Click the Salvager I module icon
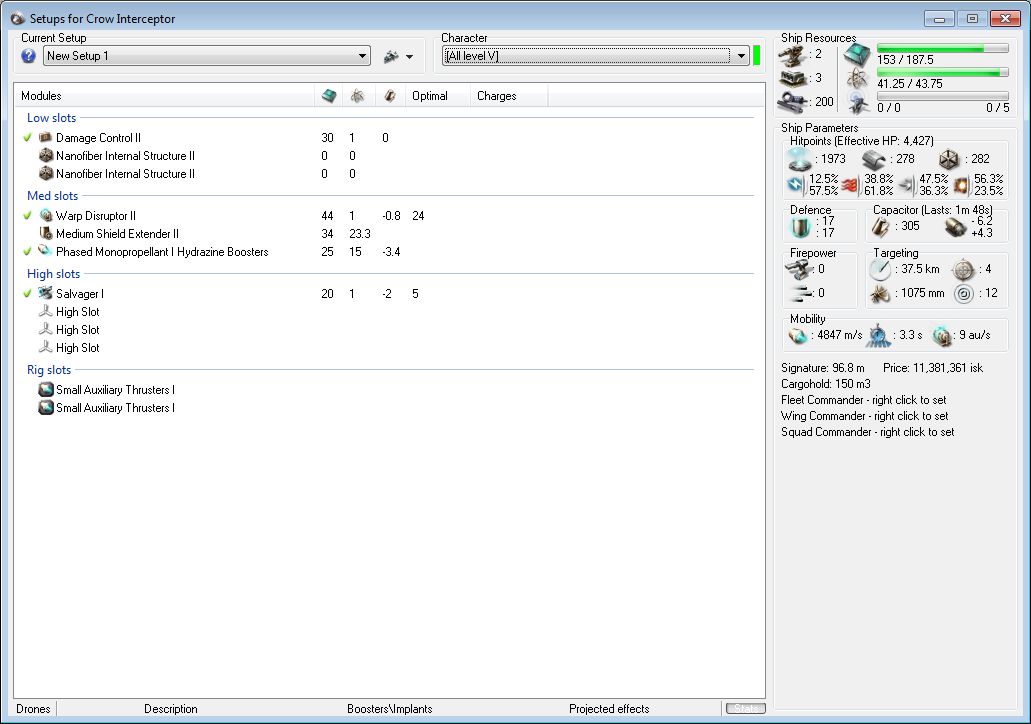This screenshot has height=724, width=1031. click(45, 293)
